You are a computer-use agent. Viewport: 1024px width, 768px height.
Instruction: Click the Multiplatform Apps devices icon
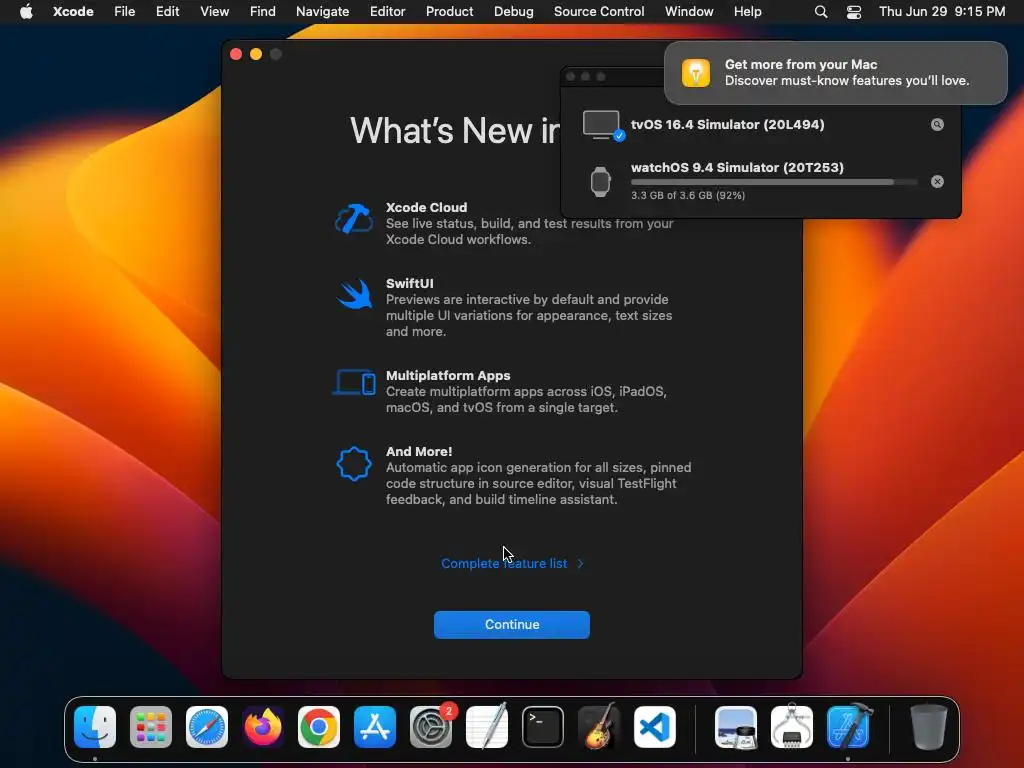(354, 383)
